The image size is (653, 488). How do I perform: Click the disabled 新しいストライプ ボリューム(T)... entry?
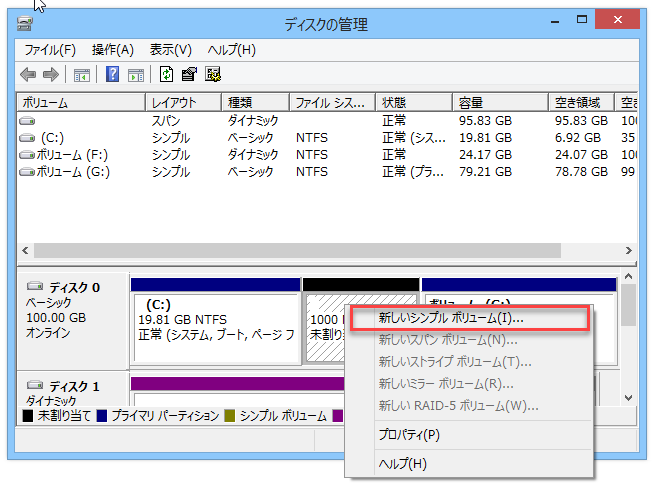(469, 362)
